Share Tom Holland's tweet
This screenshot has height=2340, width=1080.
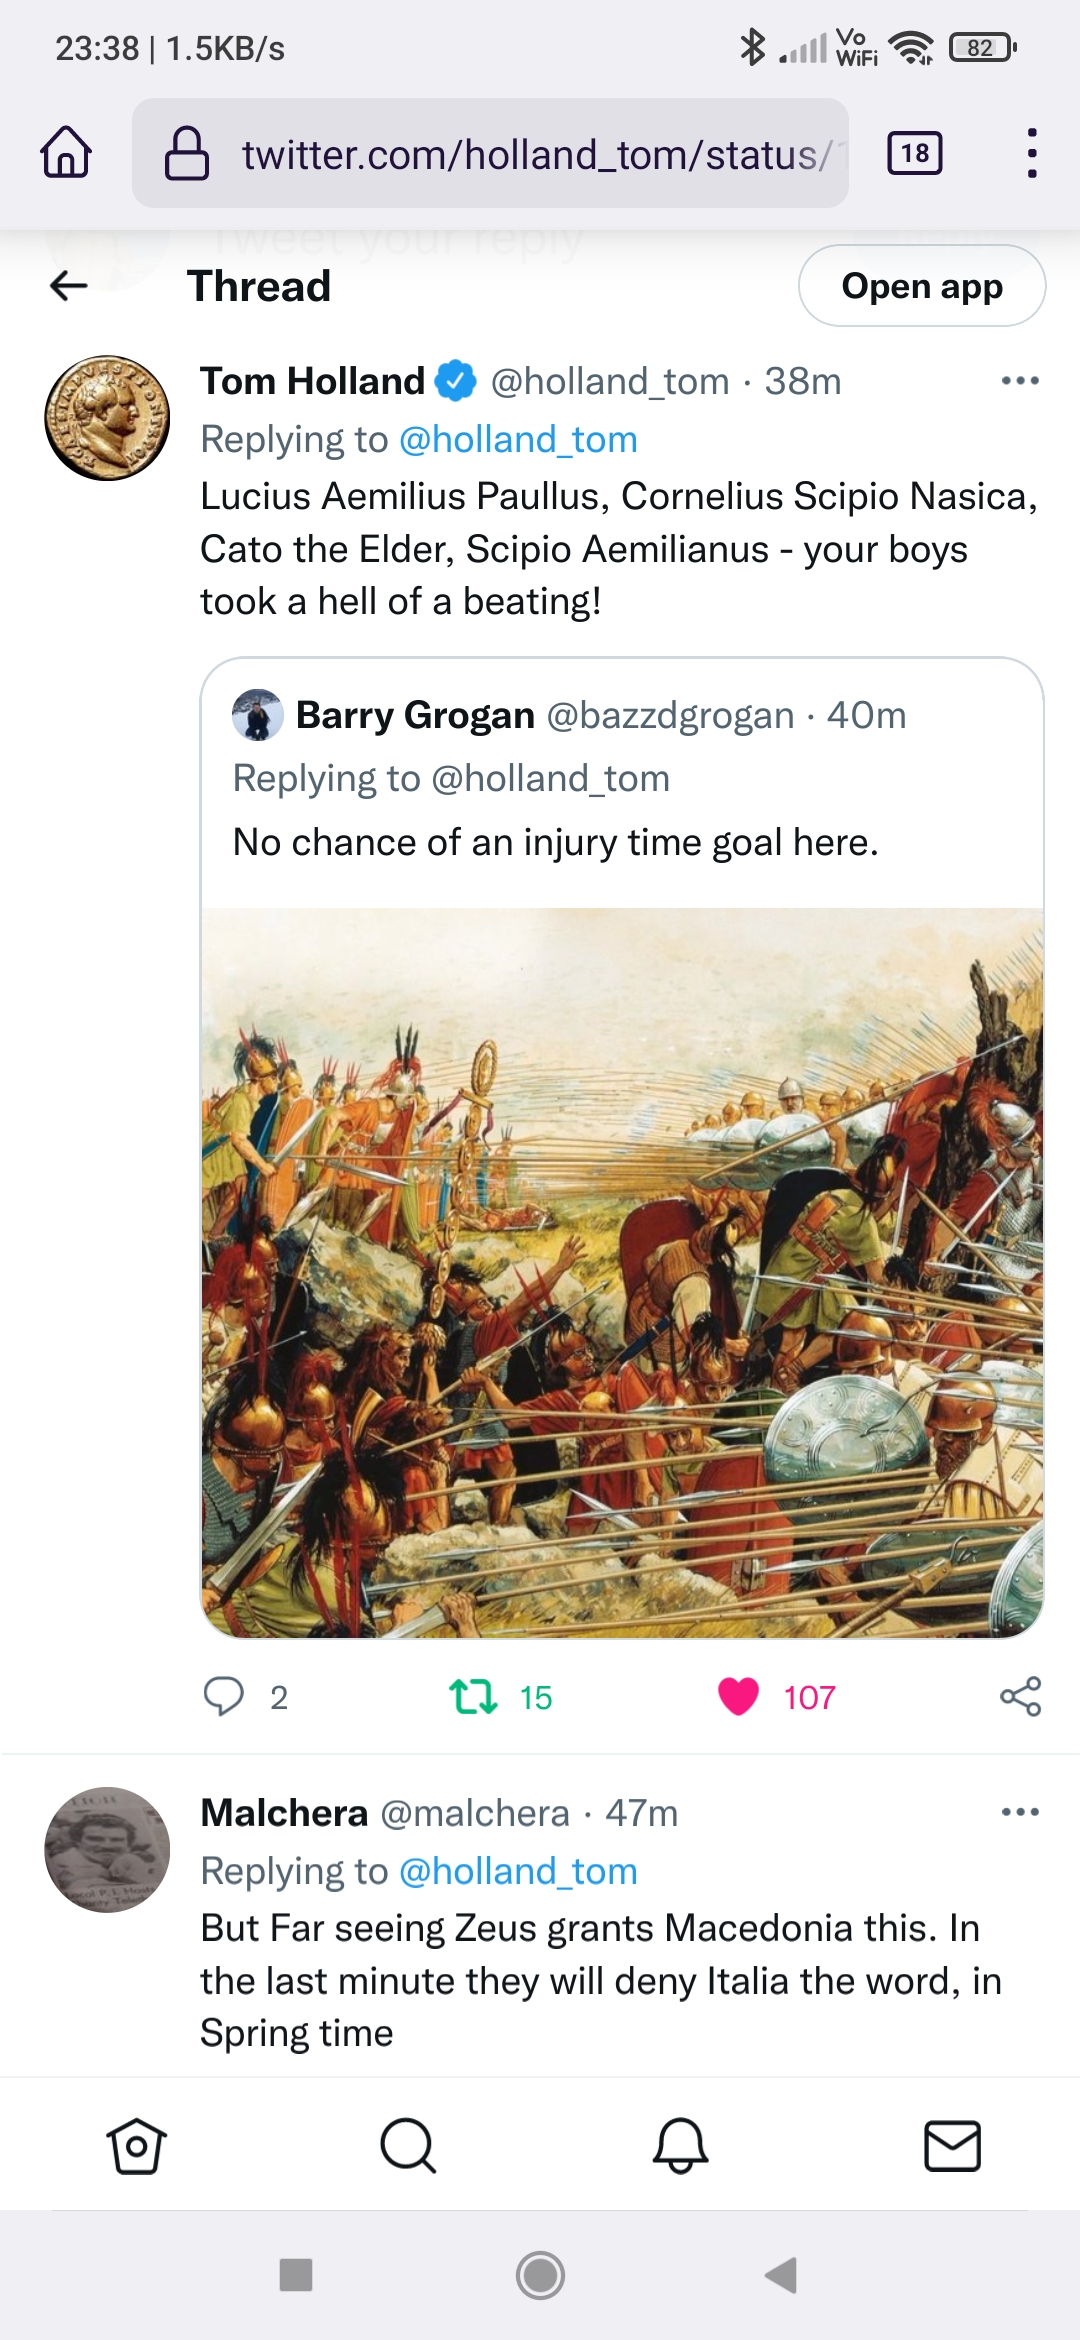pyautogui.click(x=1020, y=1696)
